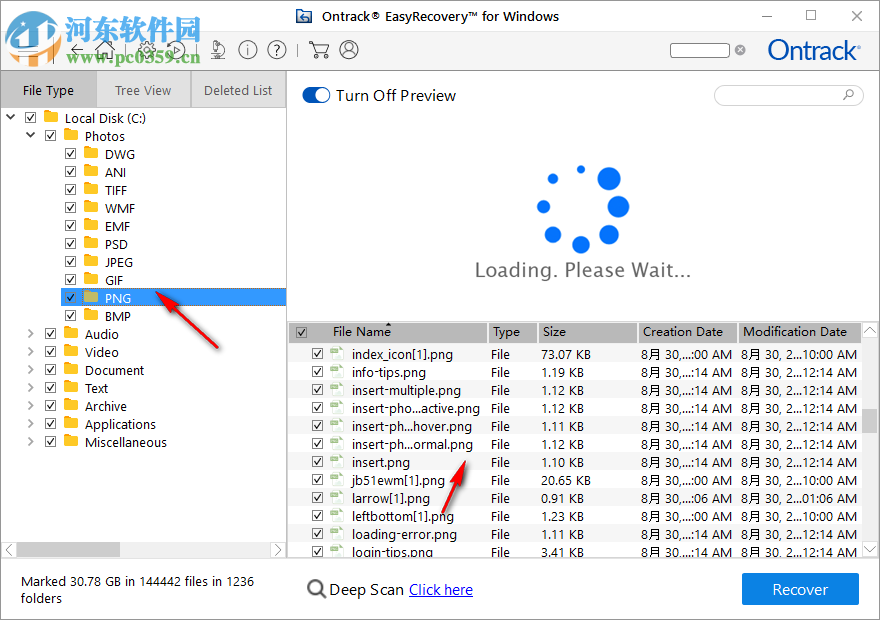Expand the Applications tree node
This screenshot has height=620, width=880.
click(30, 423)
